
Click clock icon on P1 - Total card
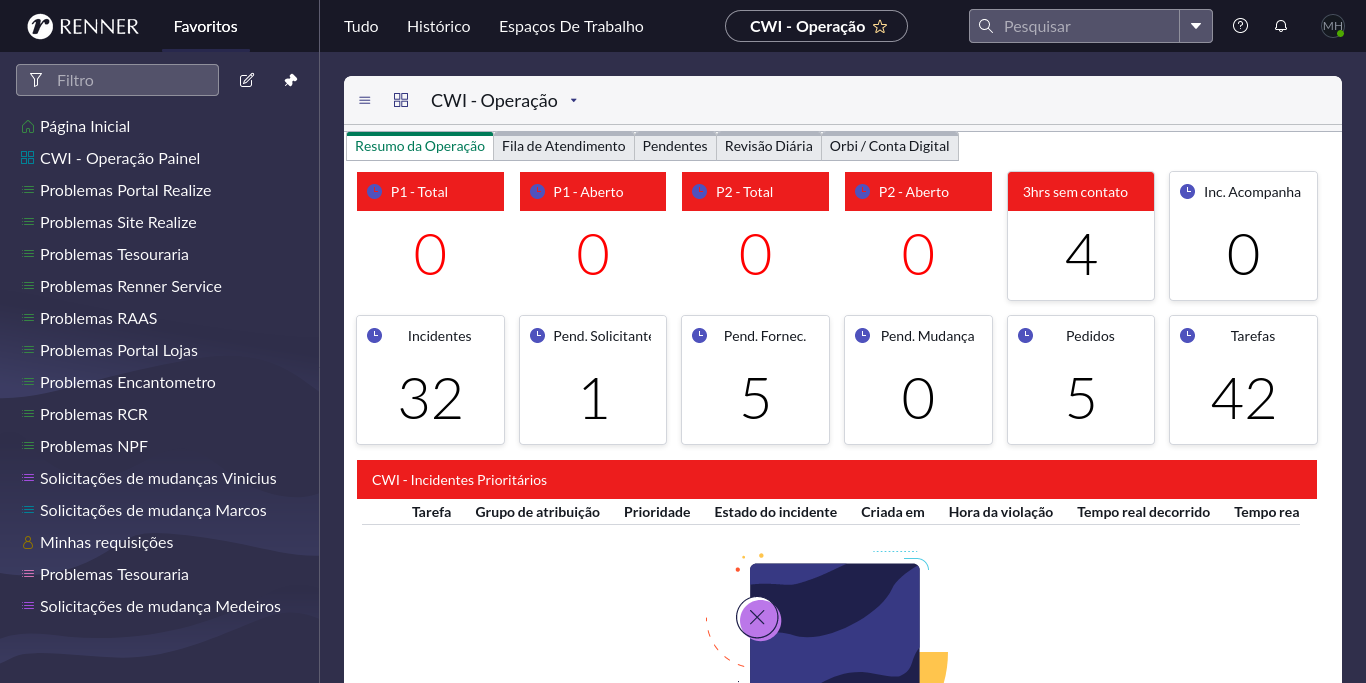click(375, 191)
